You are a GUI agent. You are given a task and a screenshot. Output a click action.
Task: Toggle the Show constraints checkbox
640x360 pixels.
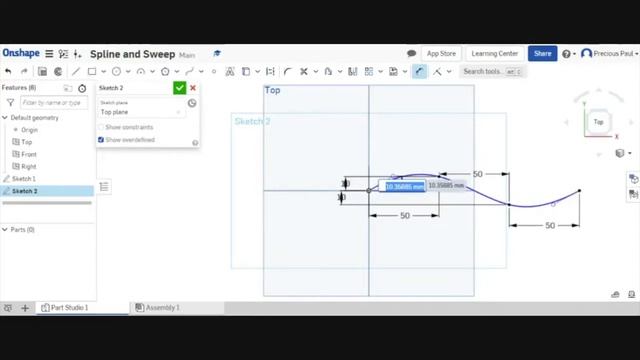(x=101, y=127)
